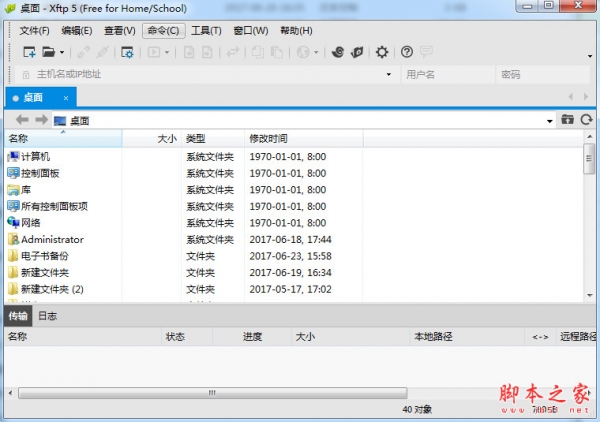Click file list scrollbar down arrow

589,295
